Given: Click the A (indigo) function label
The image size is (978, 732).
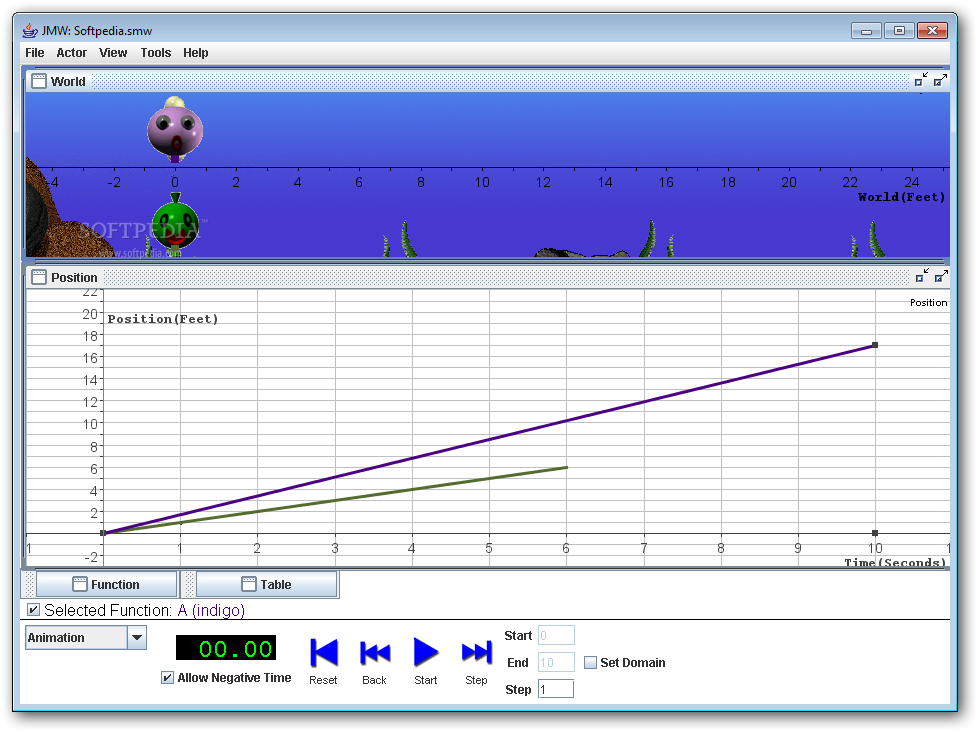Looking at the screenshot, I should pyautogui.click(x=211, y=610).
